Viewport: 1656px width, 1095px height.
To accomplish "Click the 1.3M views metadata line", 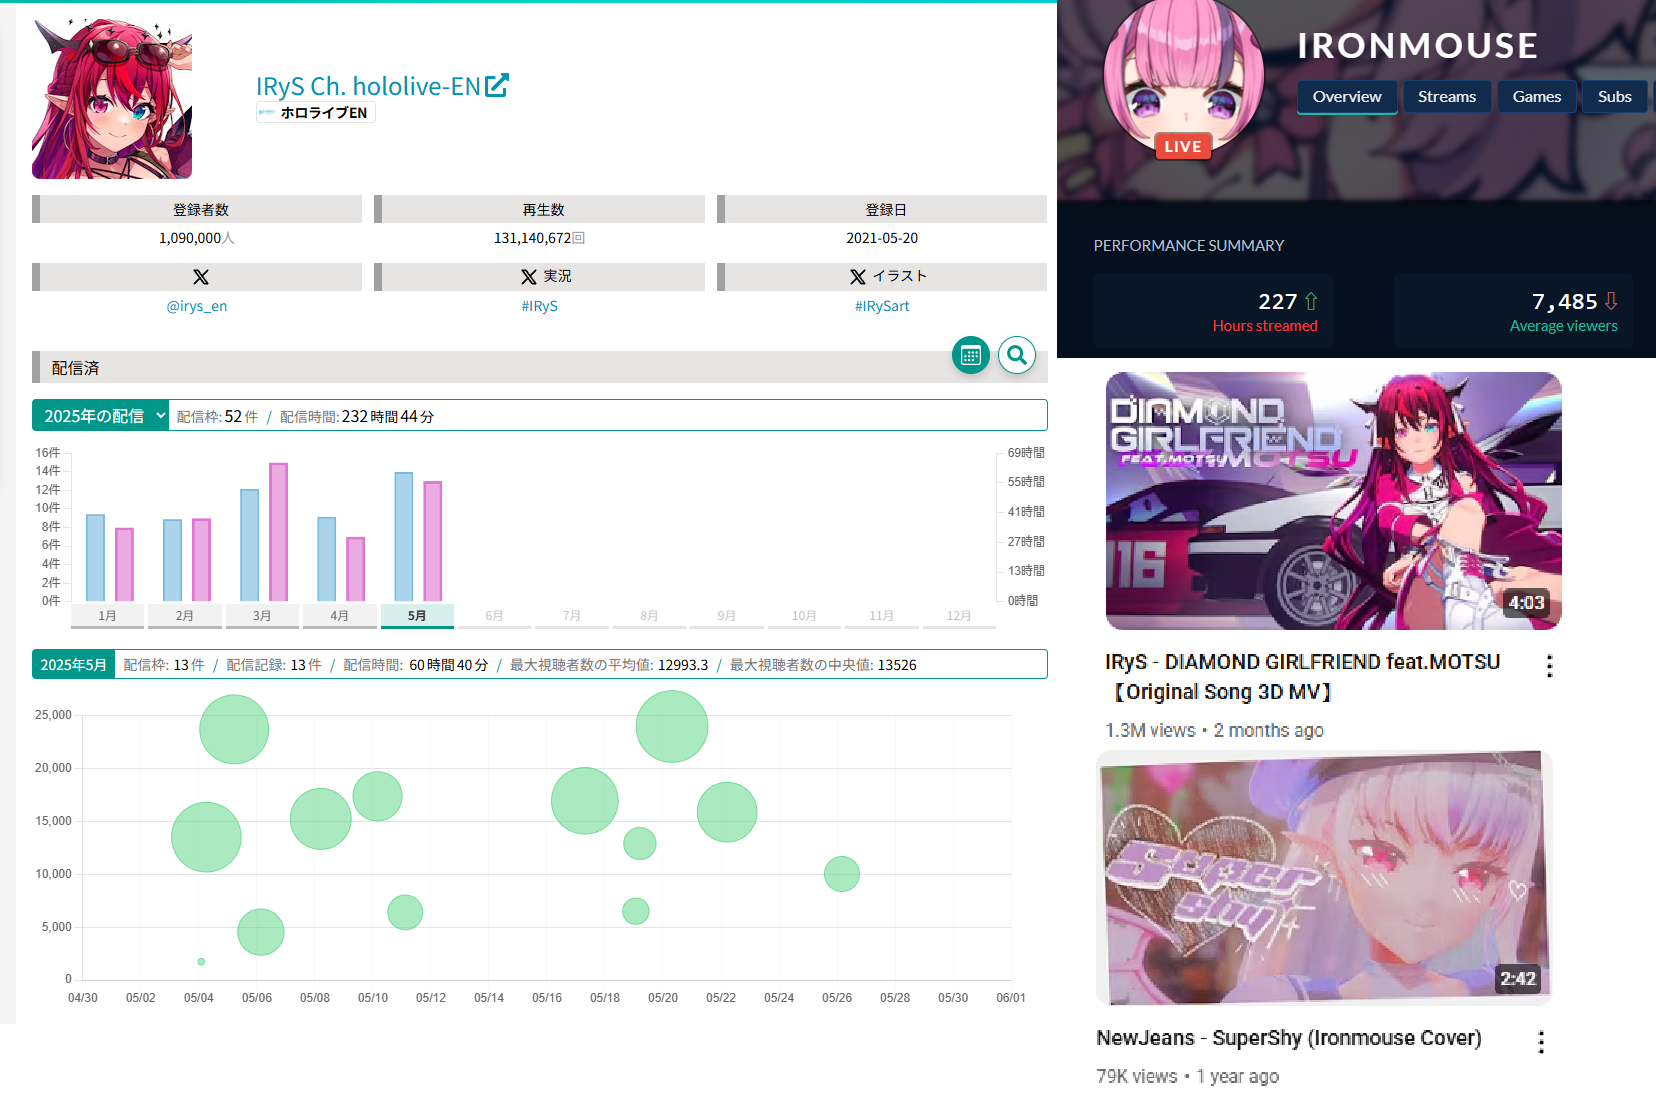I will 1215,731.
